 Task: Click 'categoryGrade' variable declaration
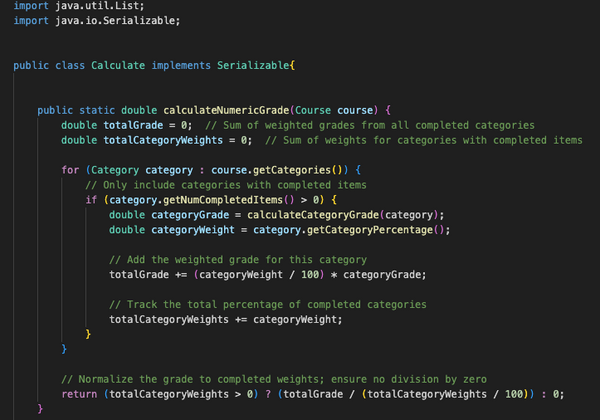click(190, 215)
